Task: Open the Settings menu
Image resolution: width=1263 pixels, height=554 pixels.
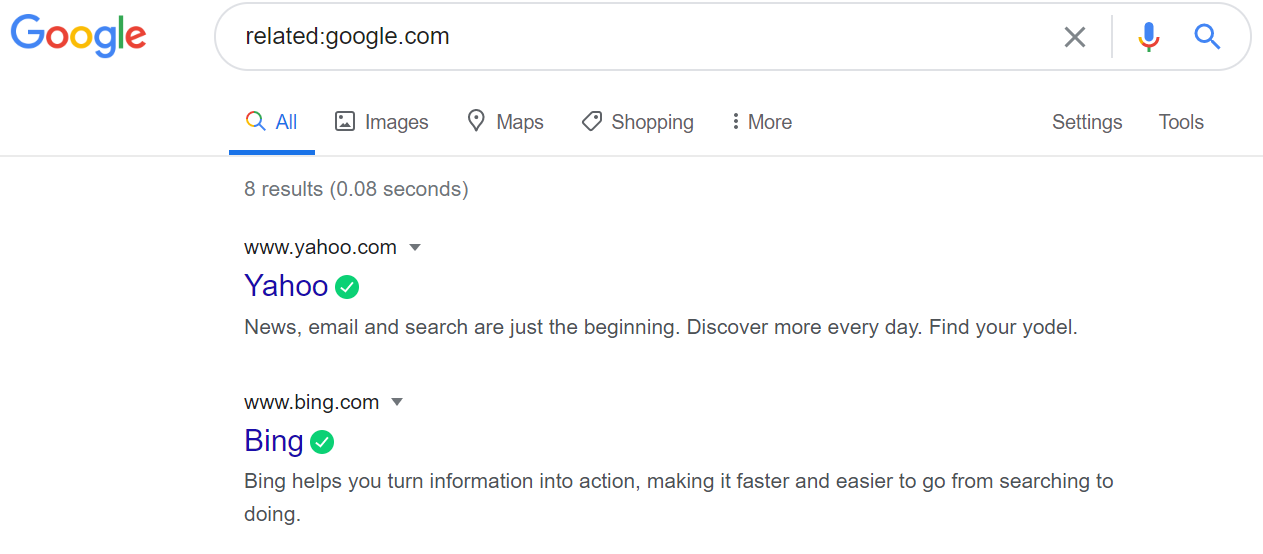Action: 1087,122
